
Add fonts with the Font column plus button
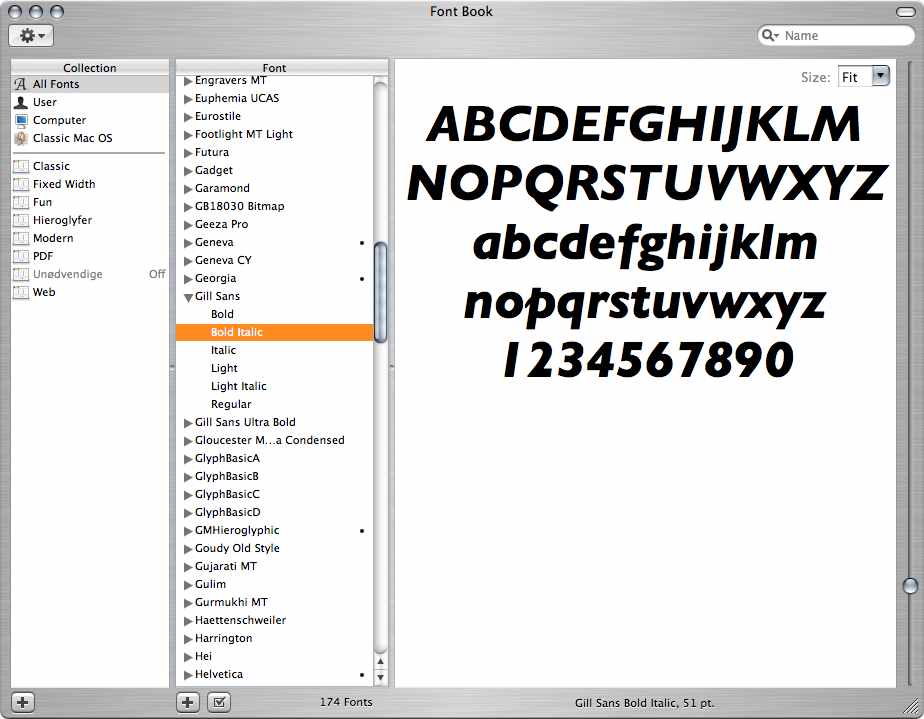(187, 702)
